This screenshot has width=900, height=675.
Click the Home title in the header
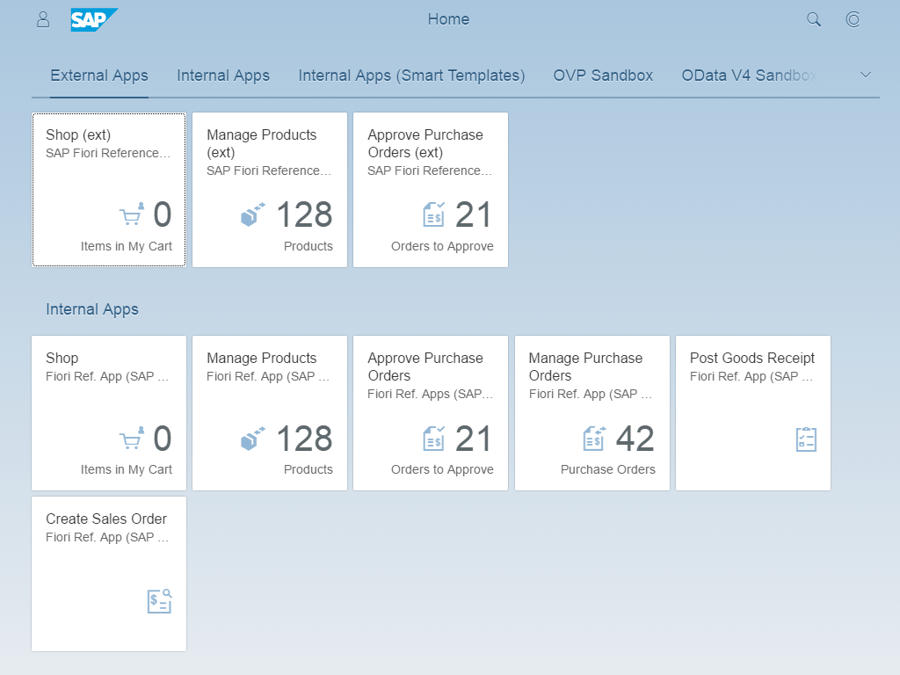pyautogui.click(x=447, y=19)
